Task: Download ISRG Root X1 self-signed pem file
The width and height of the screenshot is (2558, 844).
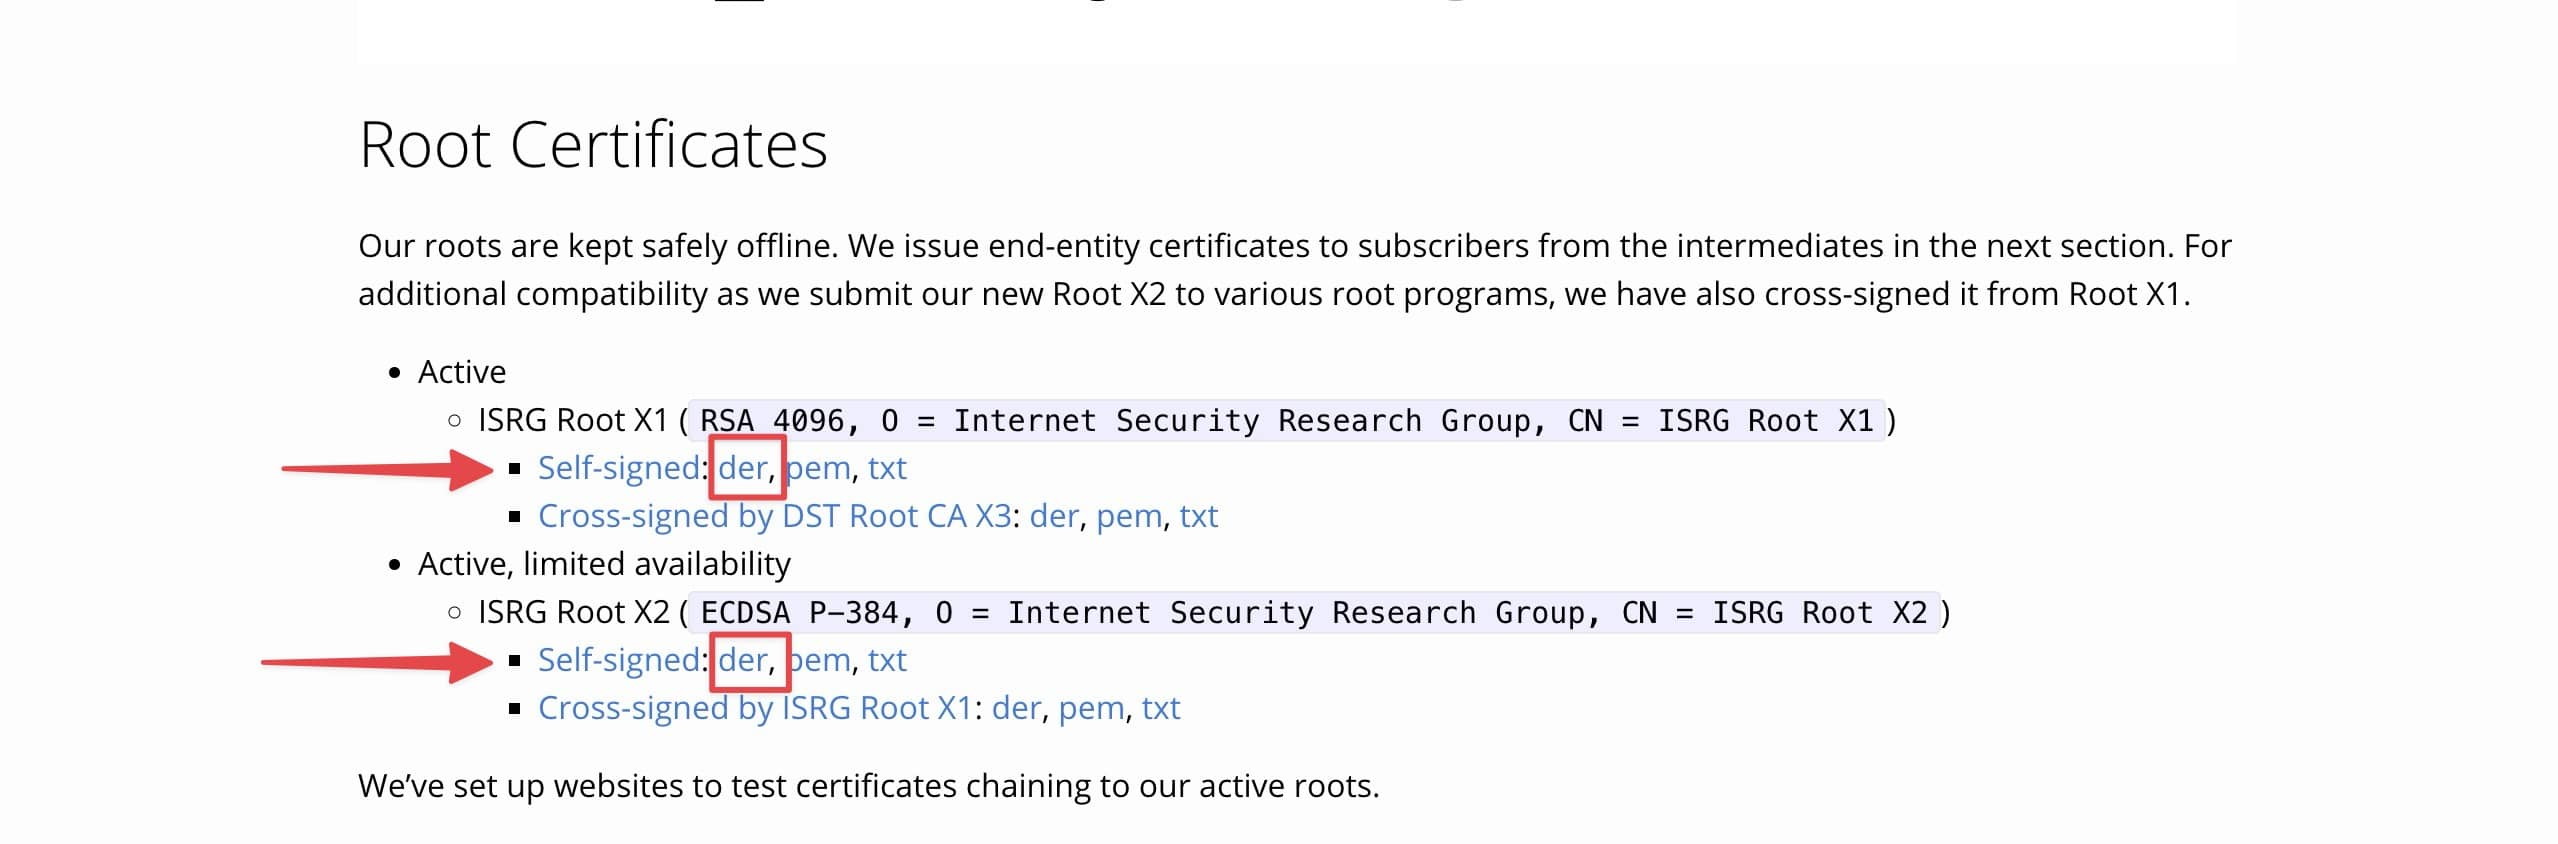Action: [819, 468]
